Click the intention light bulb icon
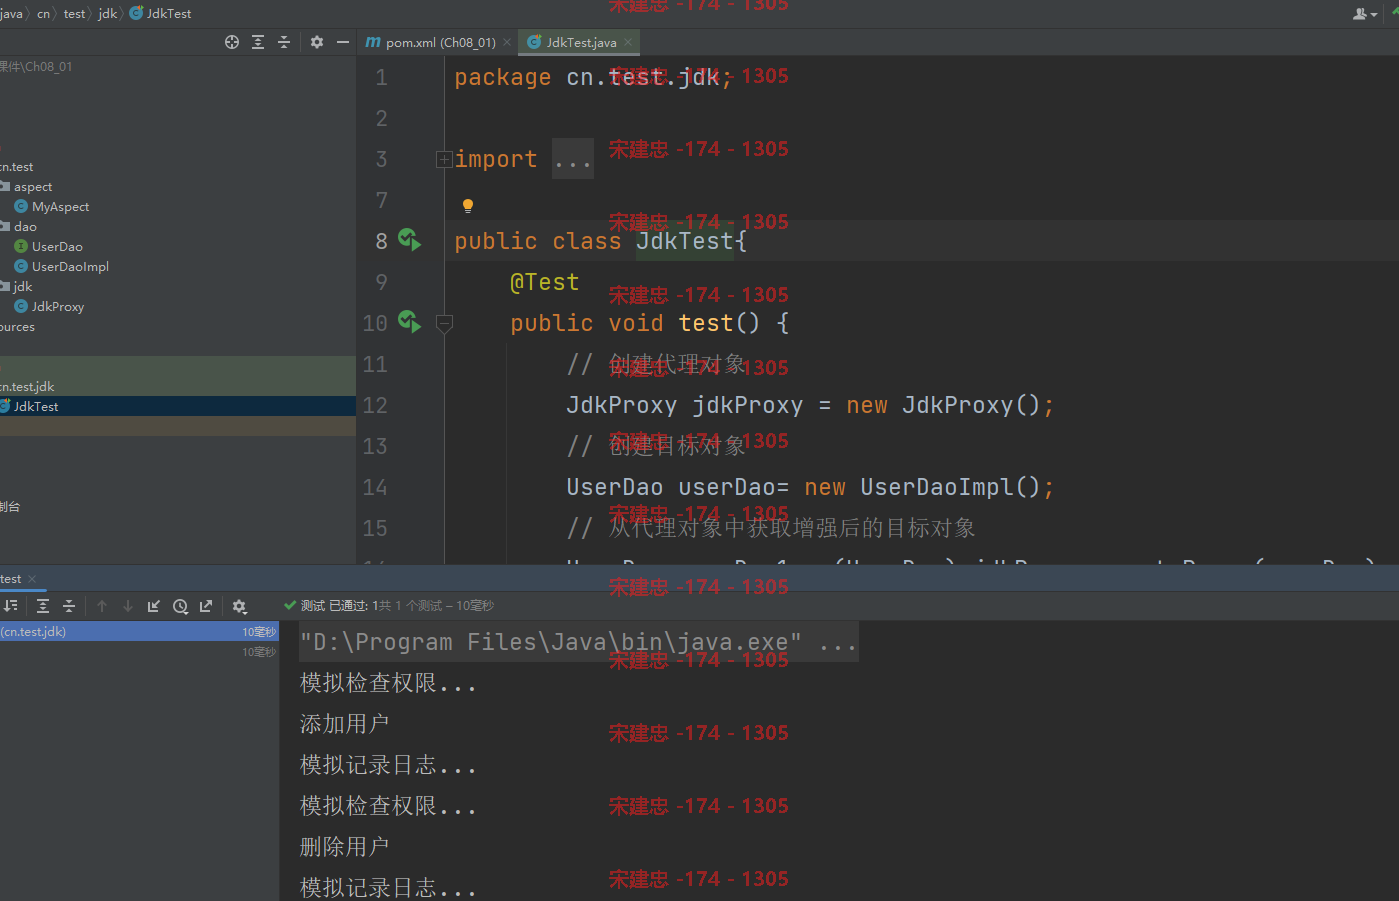 467,206
